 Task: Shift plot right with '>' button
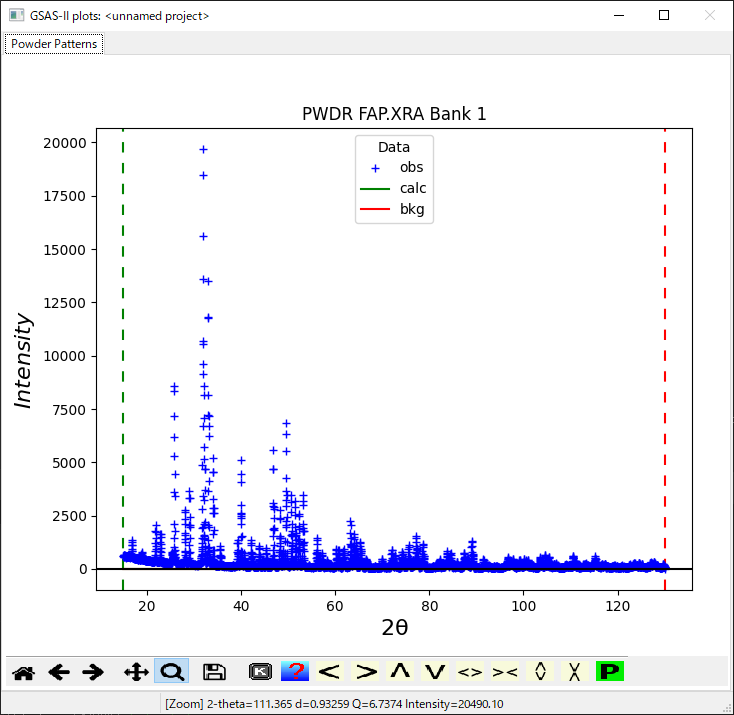click(366, 672)
